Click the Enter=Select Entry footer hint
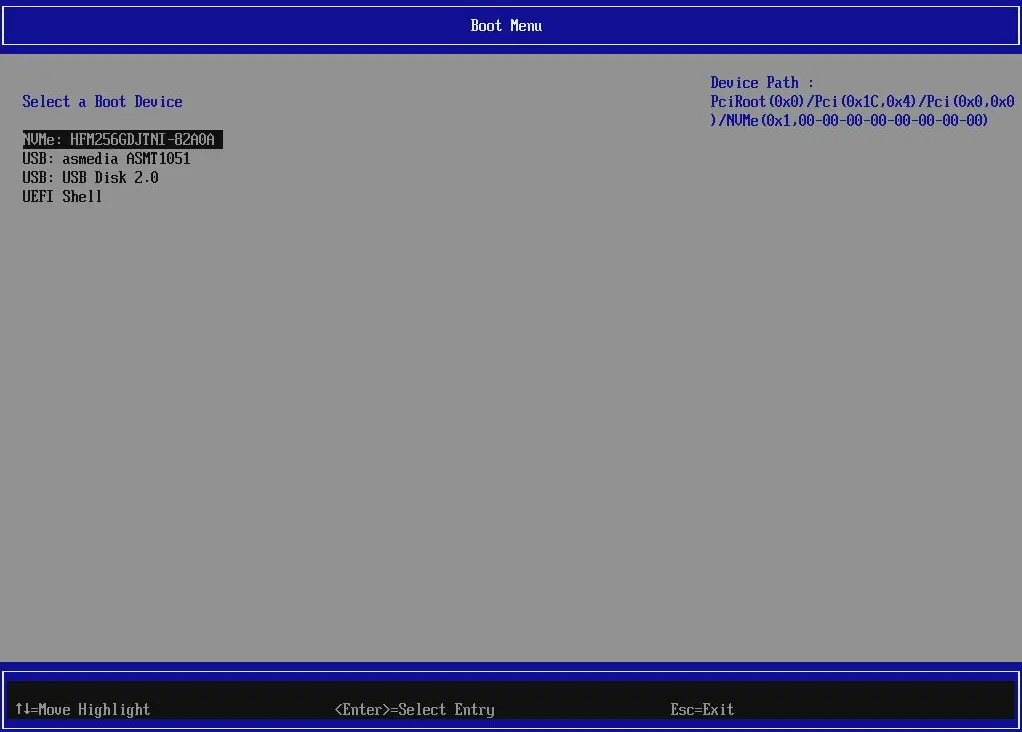The height and width of the screenshot is (732, 1022). click(414, 709)
